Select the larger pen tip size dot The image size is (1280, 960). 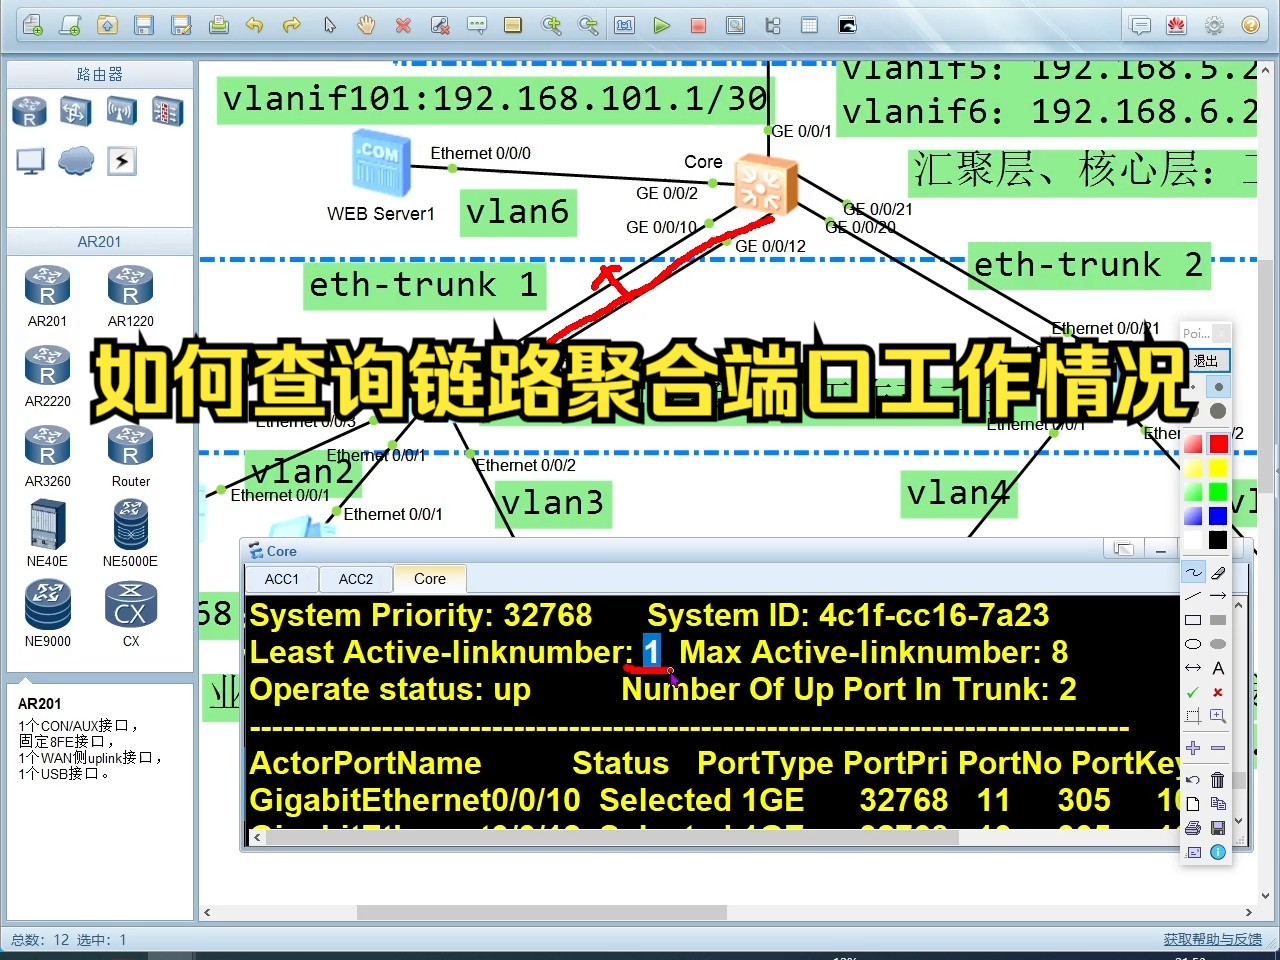point(1218,409)
